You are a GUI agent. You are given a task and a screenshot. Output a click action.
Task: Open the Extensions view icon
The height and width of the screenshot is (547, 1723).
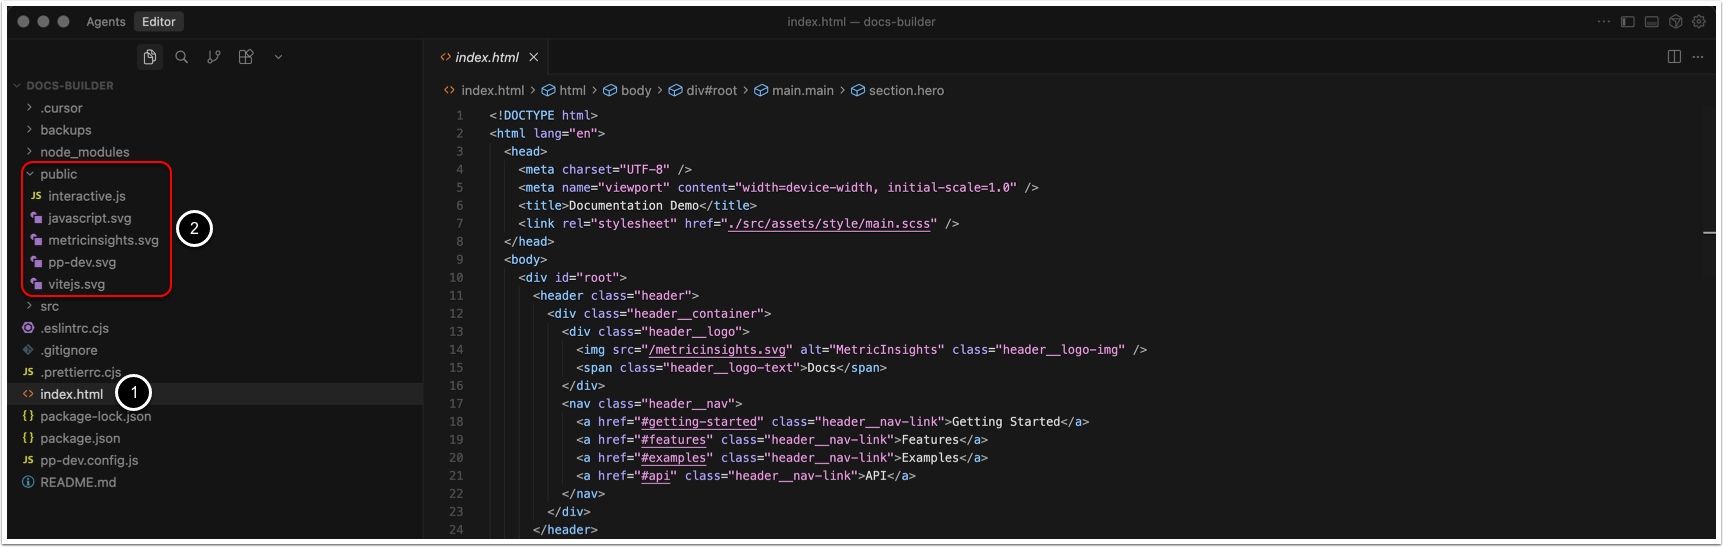click(246, 57)
